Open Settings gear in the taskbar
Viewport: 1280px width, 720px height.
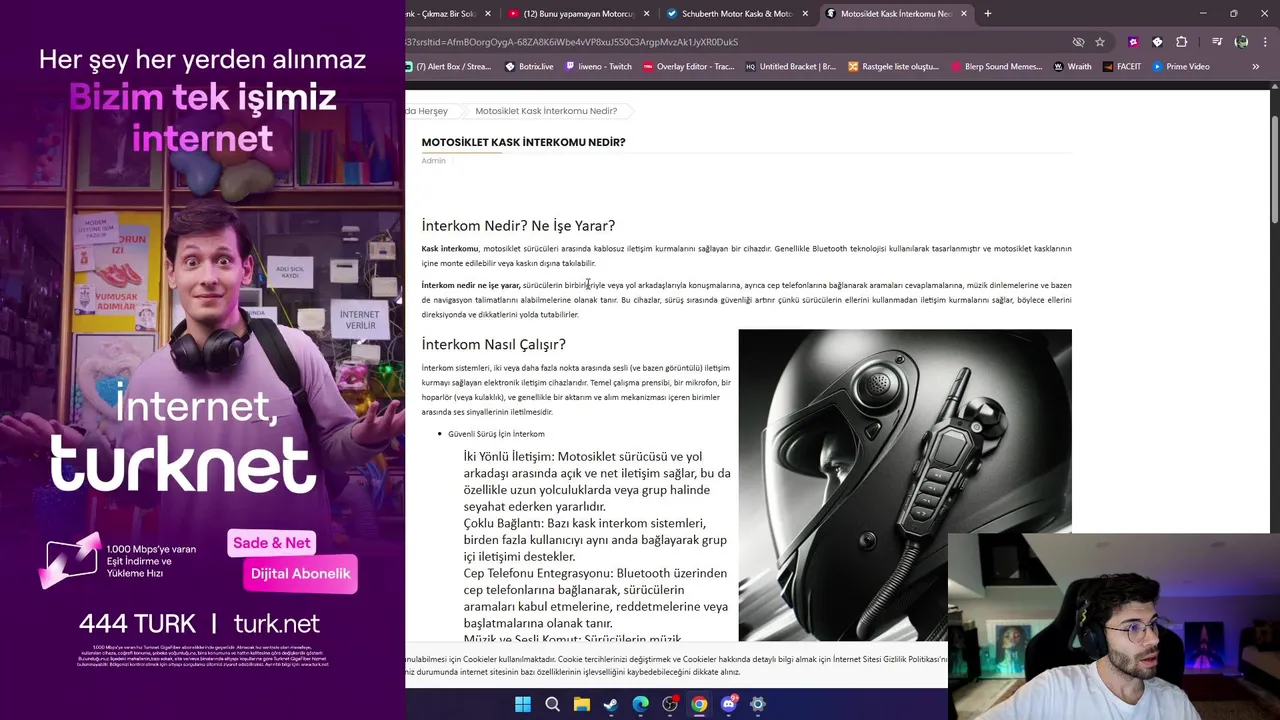pos(758,704)
